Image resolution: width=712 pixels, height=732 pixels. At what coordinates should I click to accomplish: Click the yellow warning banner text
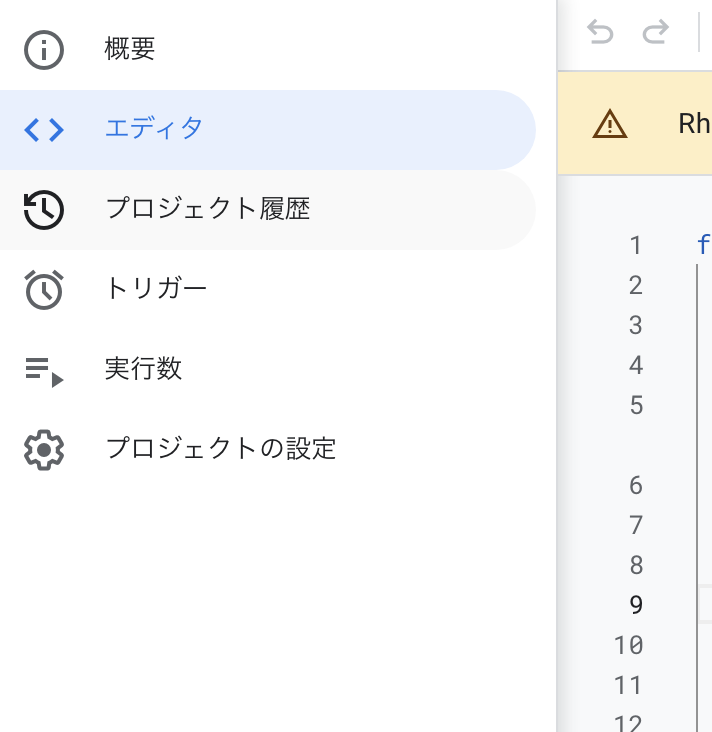(x=694, y=124)
